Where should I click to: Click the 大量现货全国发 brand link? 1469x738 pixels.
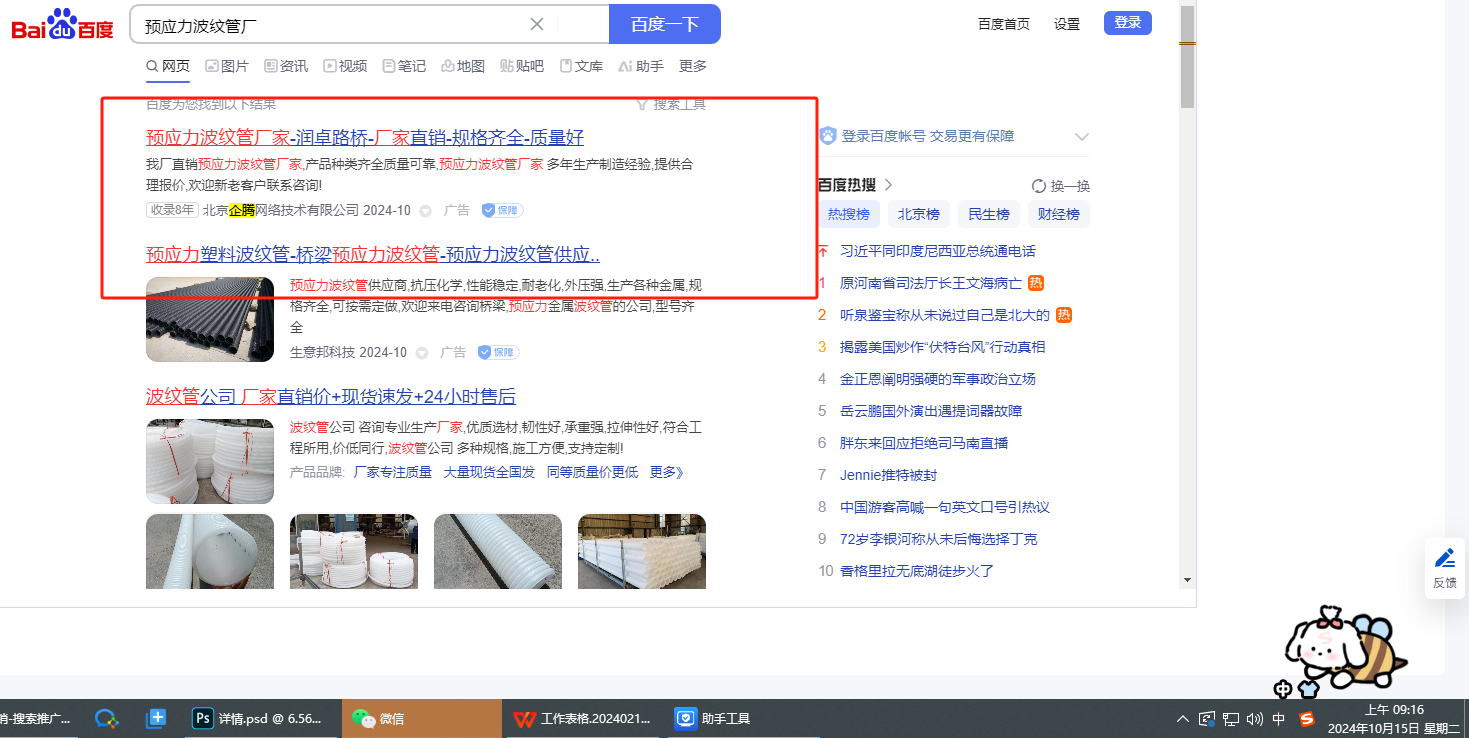489,472
